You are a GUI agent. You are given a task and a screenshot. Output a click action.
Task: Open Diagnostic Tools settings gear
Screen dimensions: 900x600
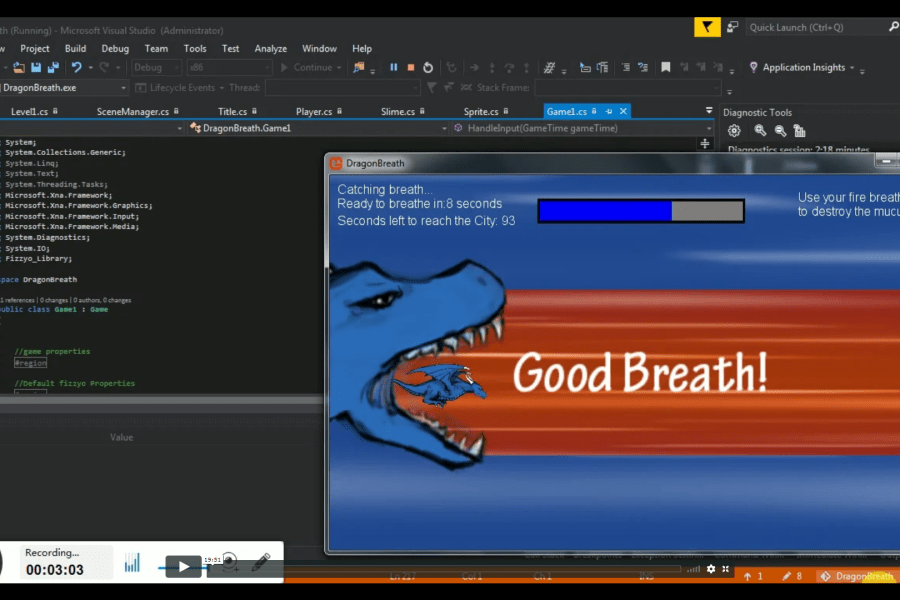[x=734, y=131]
